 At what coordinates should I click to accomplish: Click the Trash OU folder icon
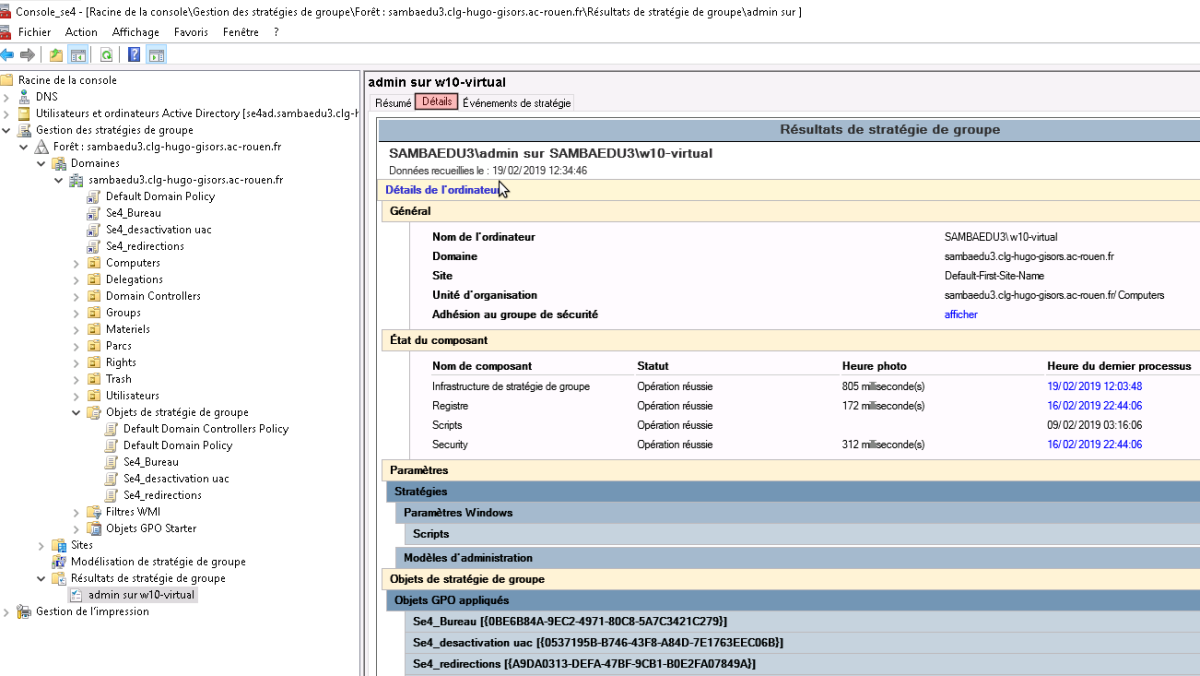tap(95, 379)
